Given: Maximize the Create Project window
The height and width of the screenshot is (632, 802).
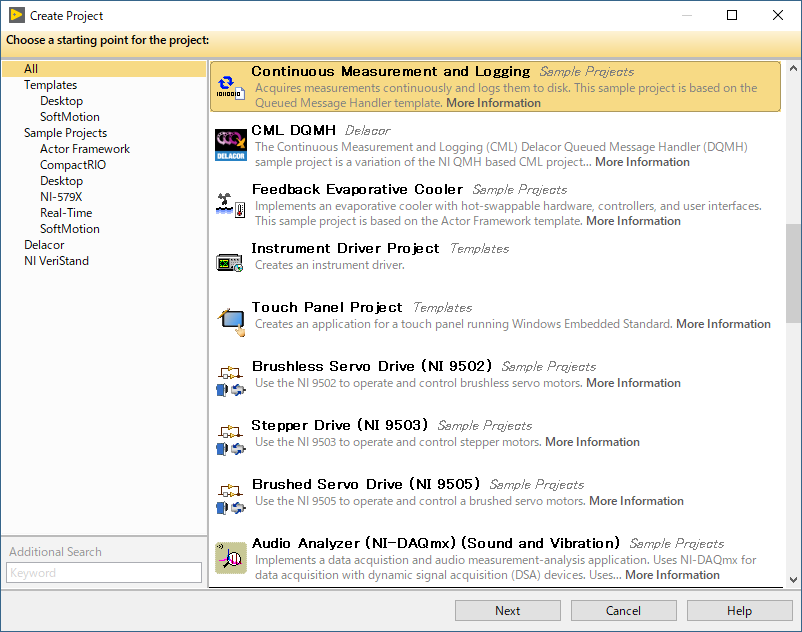Looking at the screenshot, I should click(732, 15).
